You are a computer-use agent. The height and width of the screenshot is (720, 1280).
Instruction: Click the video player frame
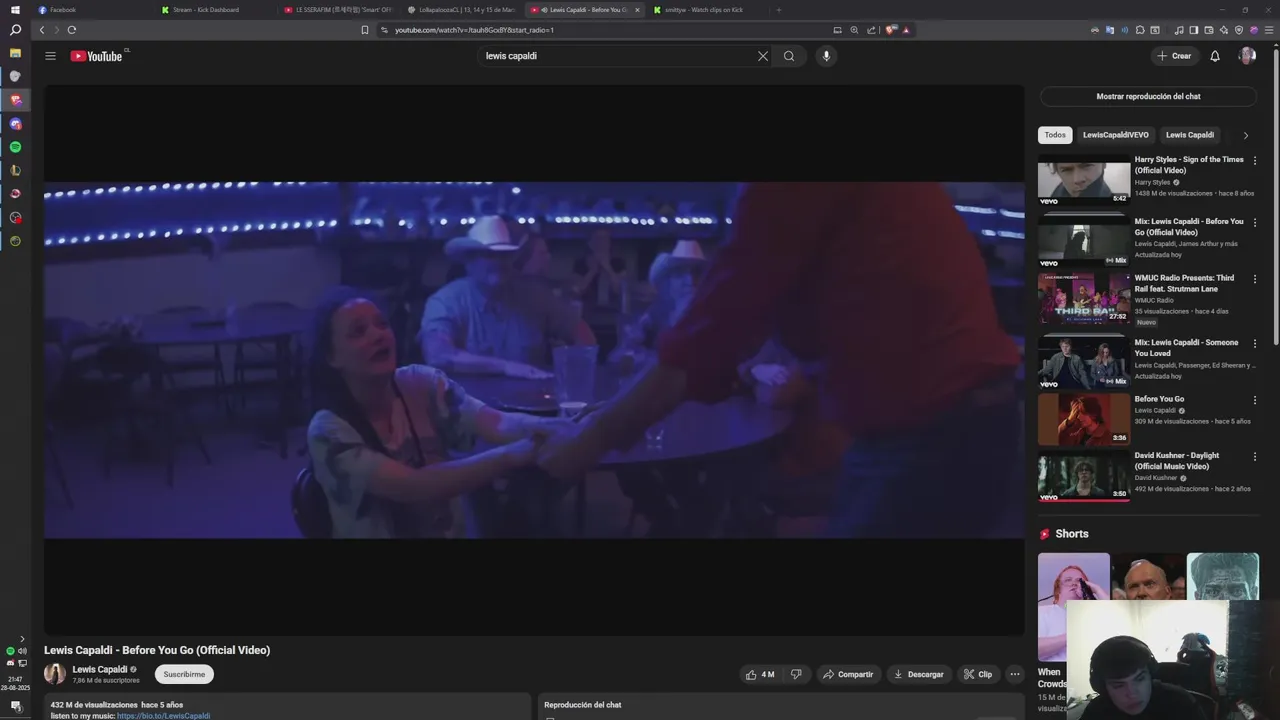point(534,360)
